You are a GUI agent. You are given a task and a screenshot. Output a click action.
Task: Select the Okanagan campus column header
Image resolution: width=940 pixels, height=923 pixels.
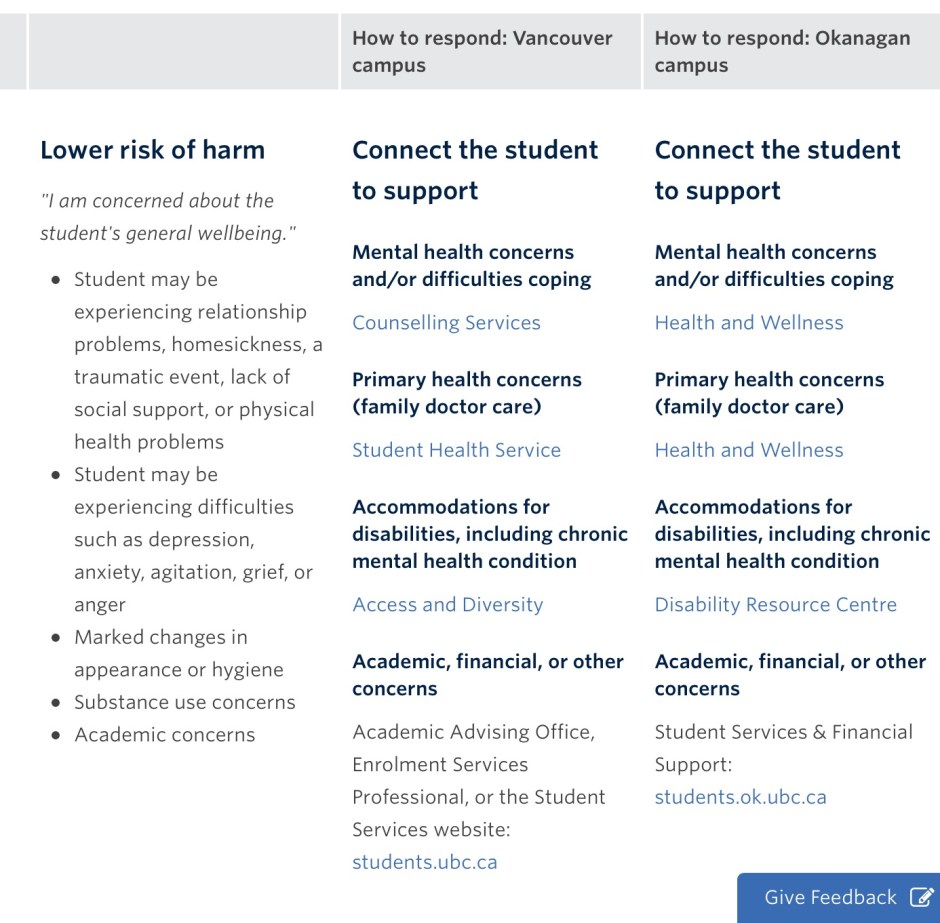(782, 52)
